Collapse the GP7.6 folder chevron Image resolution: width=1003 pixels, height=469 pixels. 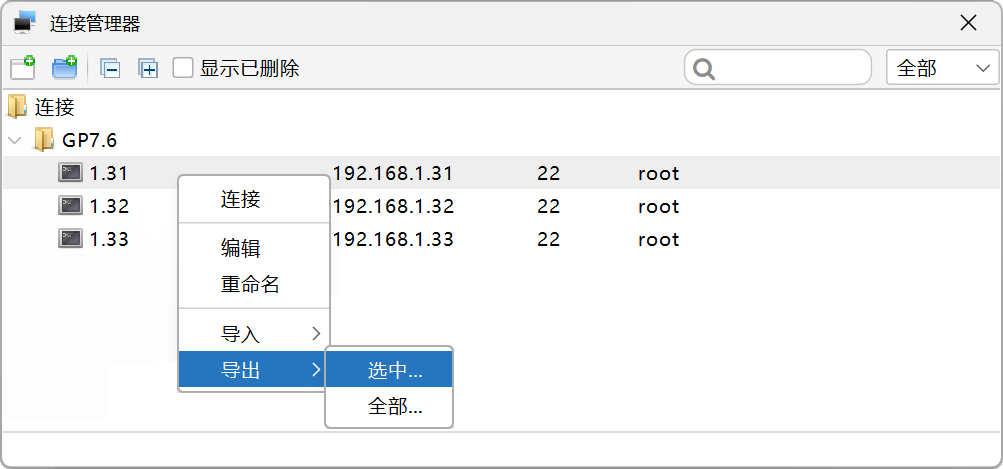(x=14, y=140)
